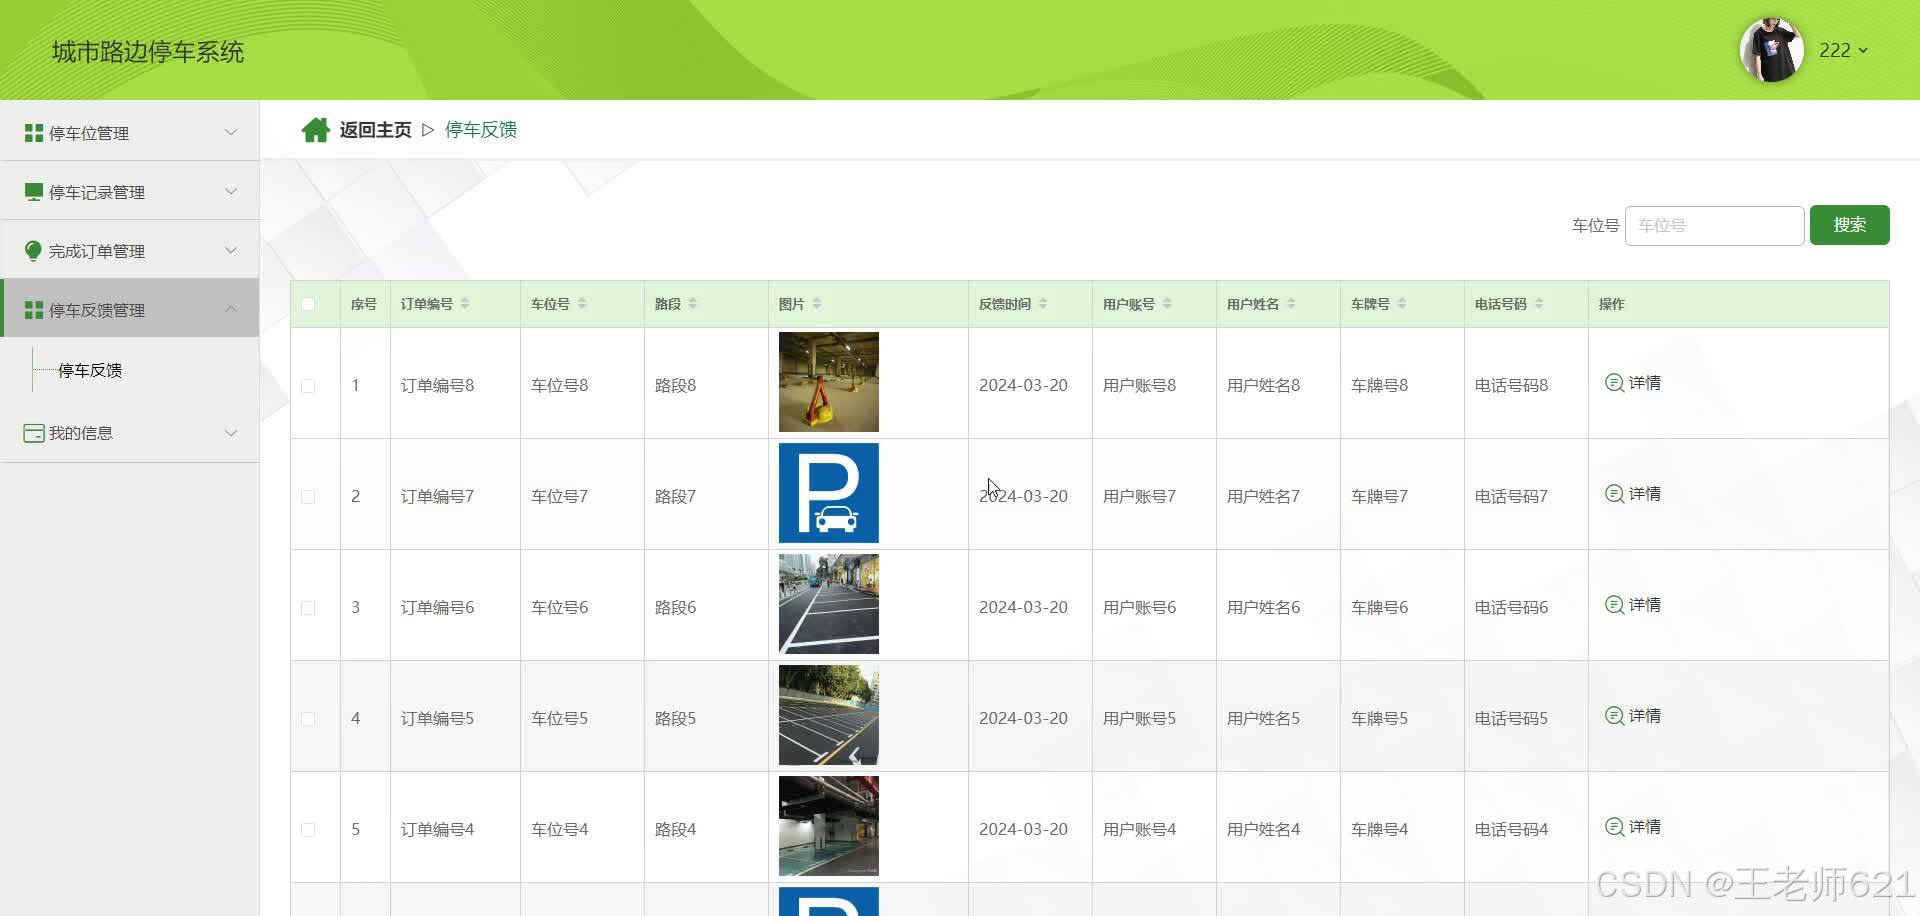1920x916 pixels.
Task: Sort by 电话号码 column arrows
Action: pos(1539,304)
